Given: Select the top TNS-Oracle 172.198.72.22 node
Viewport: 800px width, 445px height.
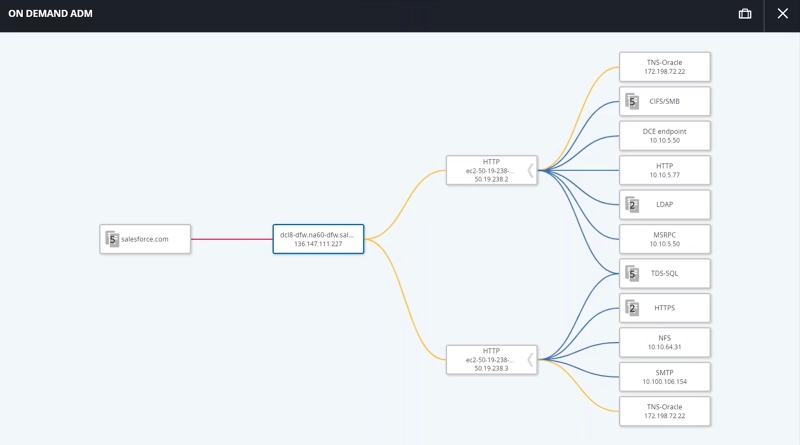Looking at the screenshot, I should 664,67.
